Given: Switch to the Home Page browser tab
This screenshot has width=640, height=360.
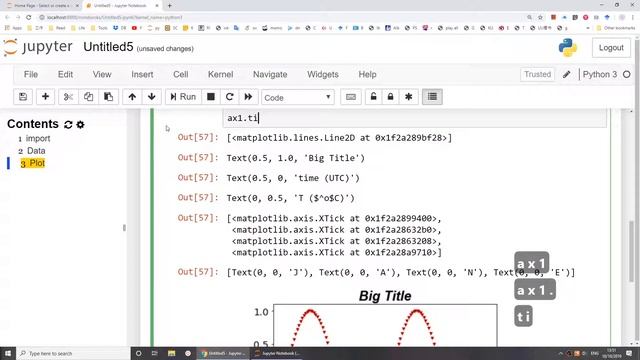Looking at the screenshot, I should click(42, 6).
